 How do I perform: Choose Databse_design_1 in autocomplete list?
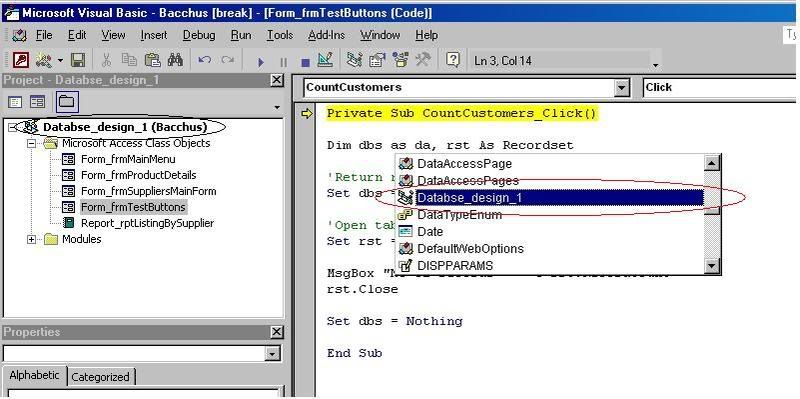point(560,197)
